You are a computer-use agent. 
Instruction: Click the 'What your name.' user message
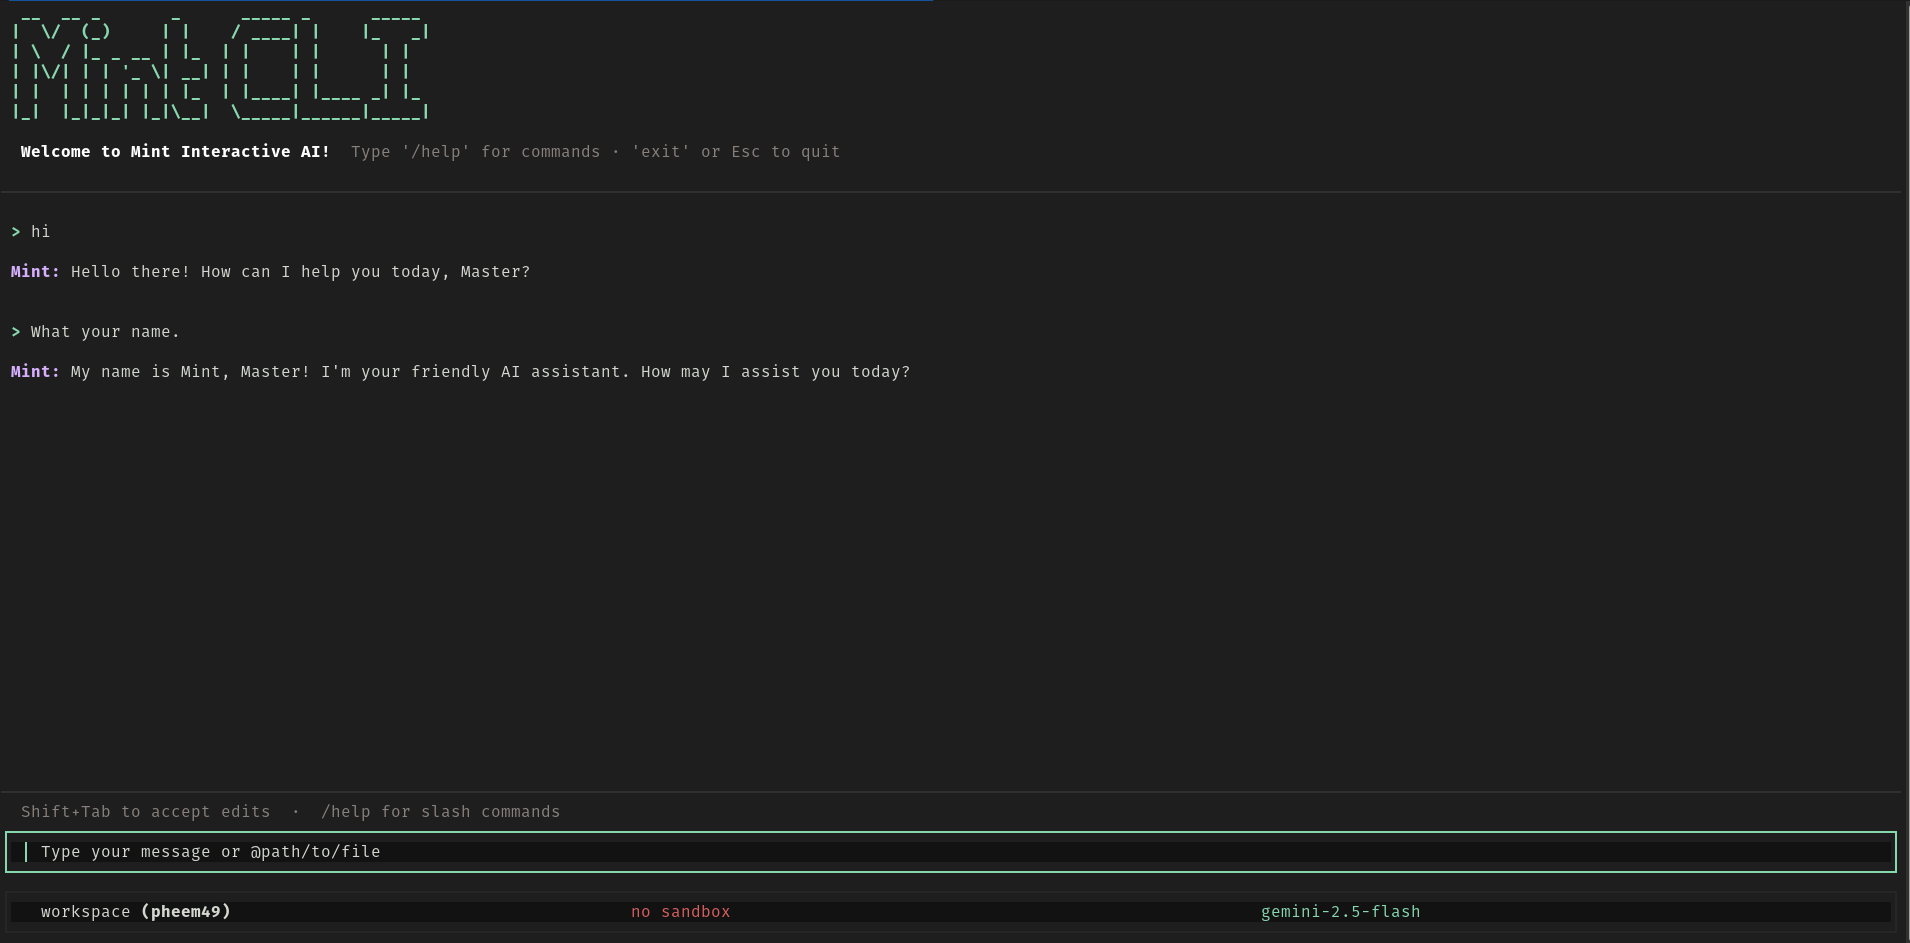coord(105,332)
